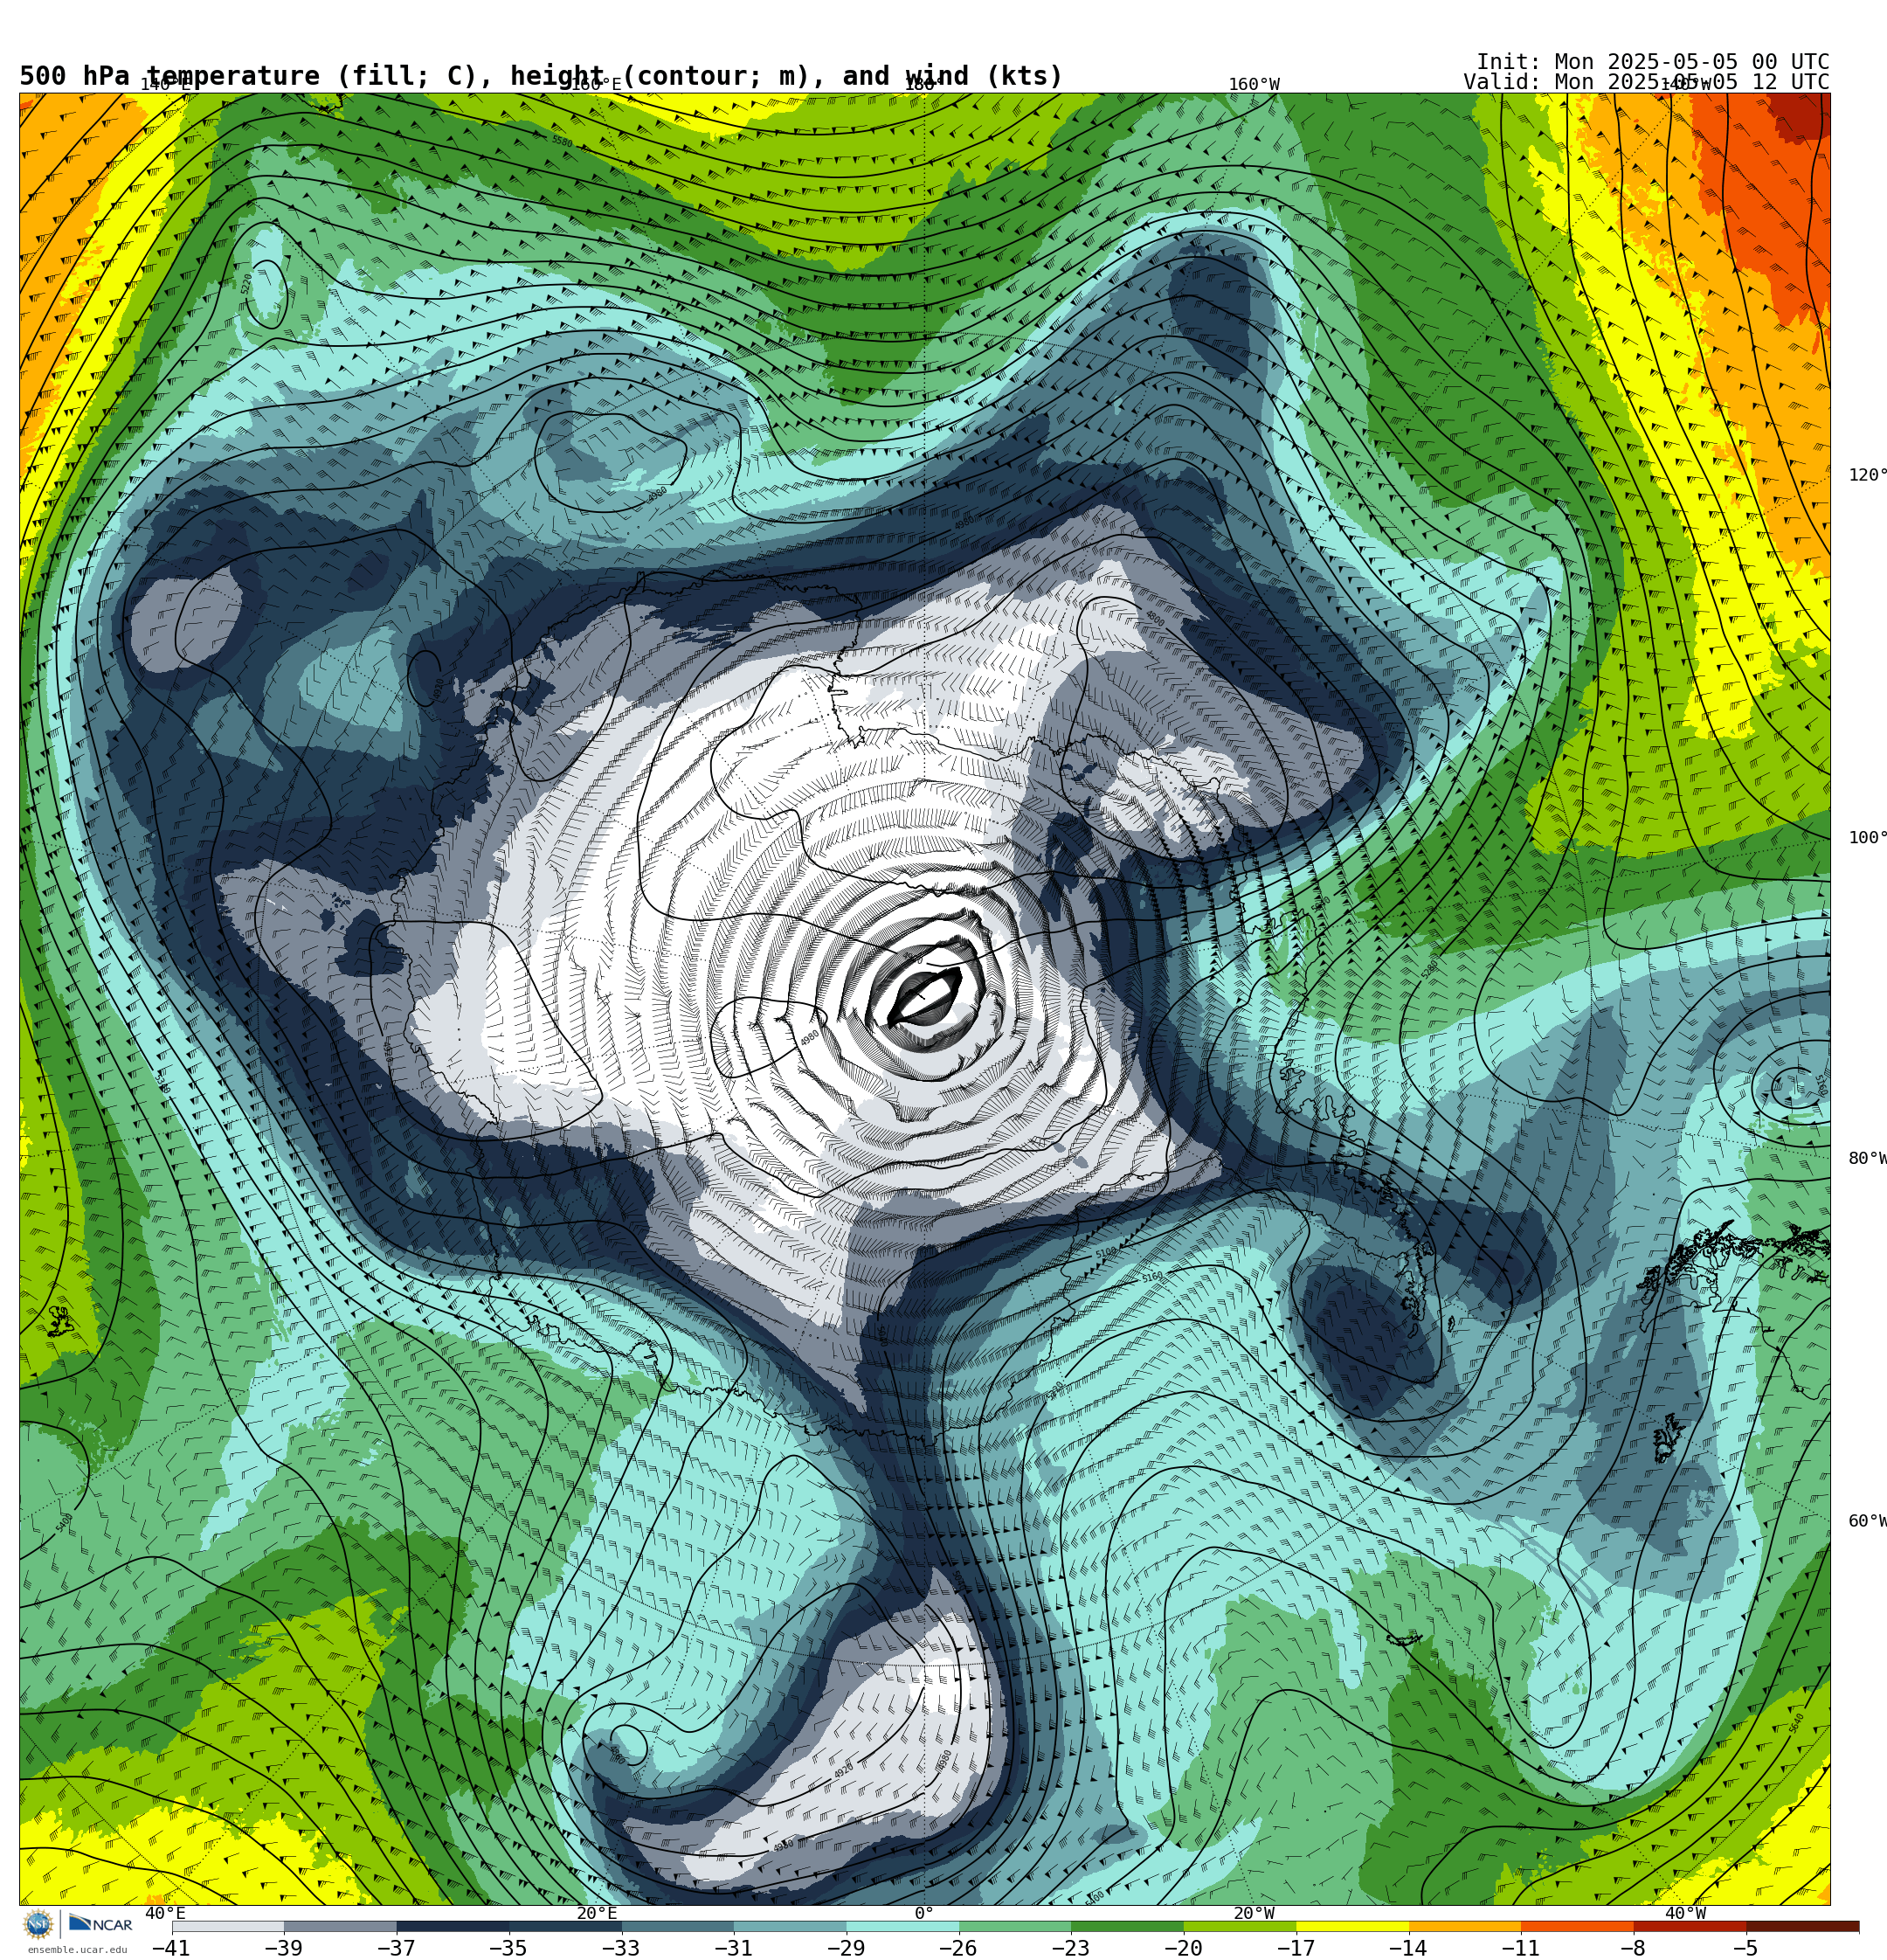Pick the light cyan colorbar swatch (−29 to −26)

903,1926
